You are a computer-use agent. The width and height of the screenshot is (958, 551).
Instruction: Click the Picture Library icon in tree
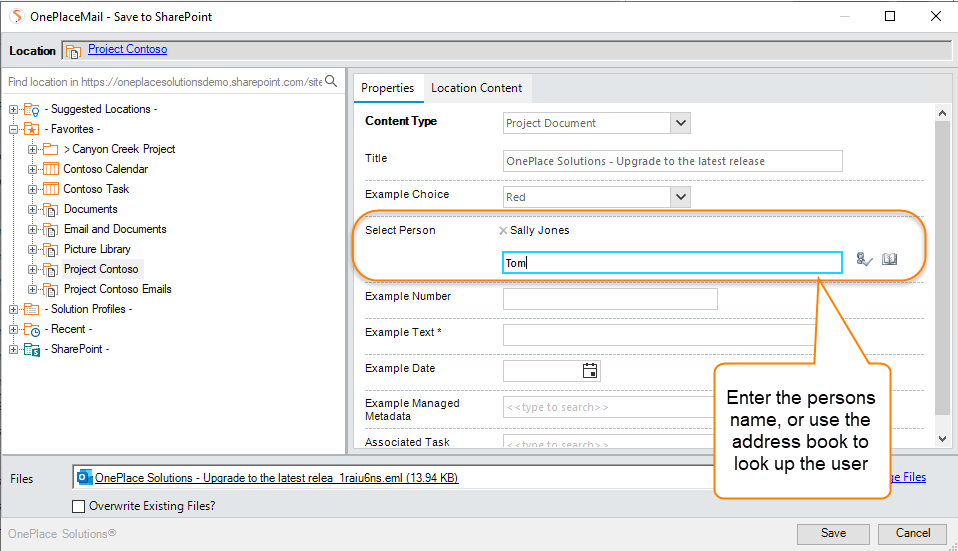(x=50, y=249)
